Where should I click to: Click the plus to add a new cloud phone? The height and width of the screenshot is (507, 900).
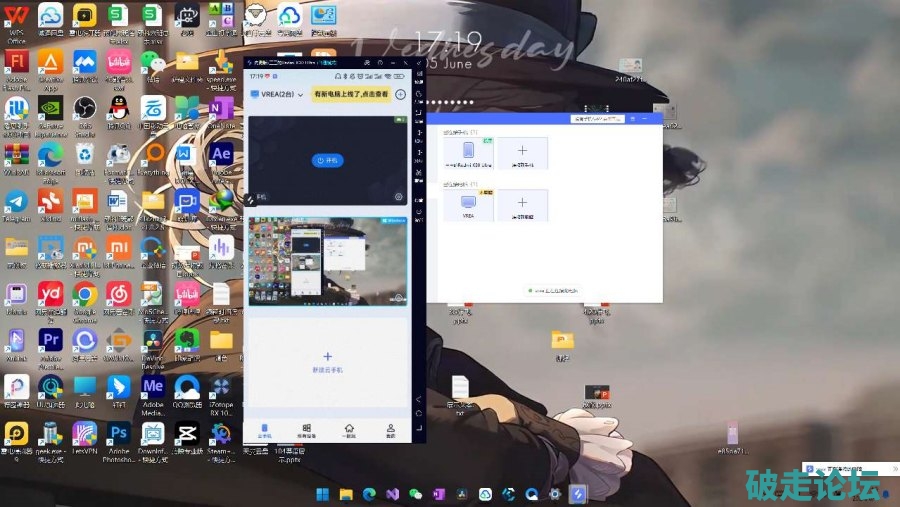328,357
